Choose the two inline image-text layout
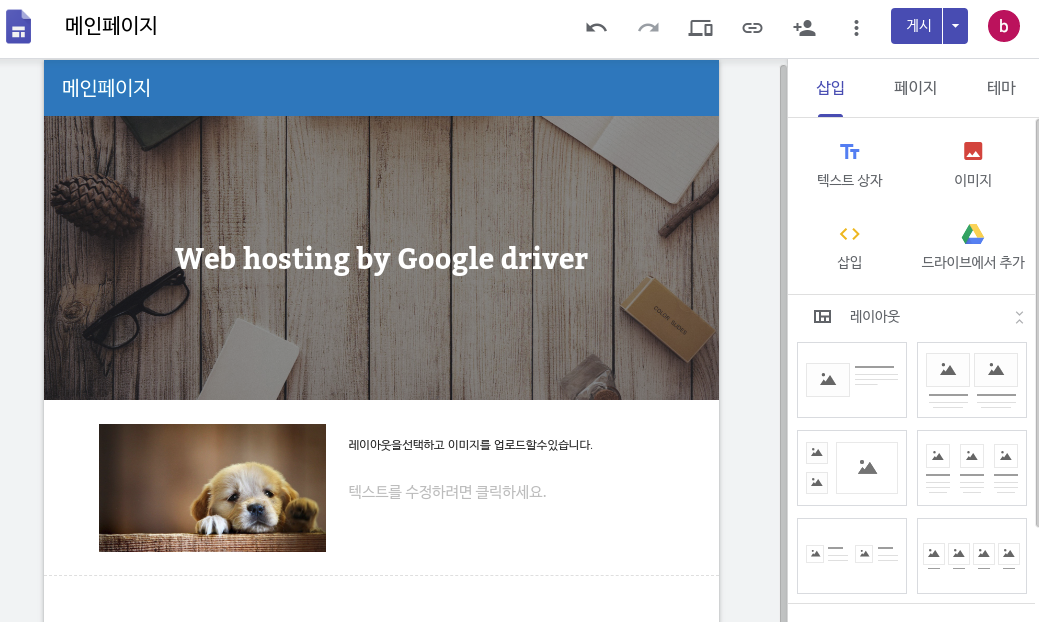 point(851,556)
